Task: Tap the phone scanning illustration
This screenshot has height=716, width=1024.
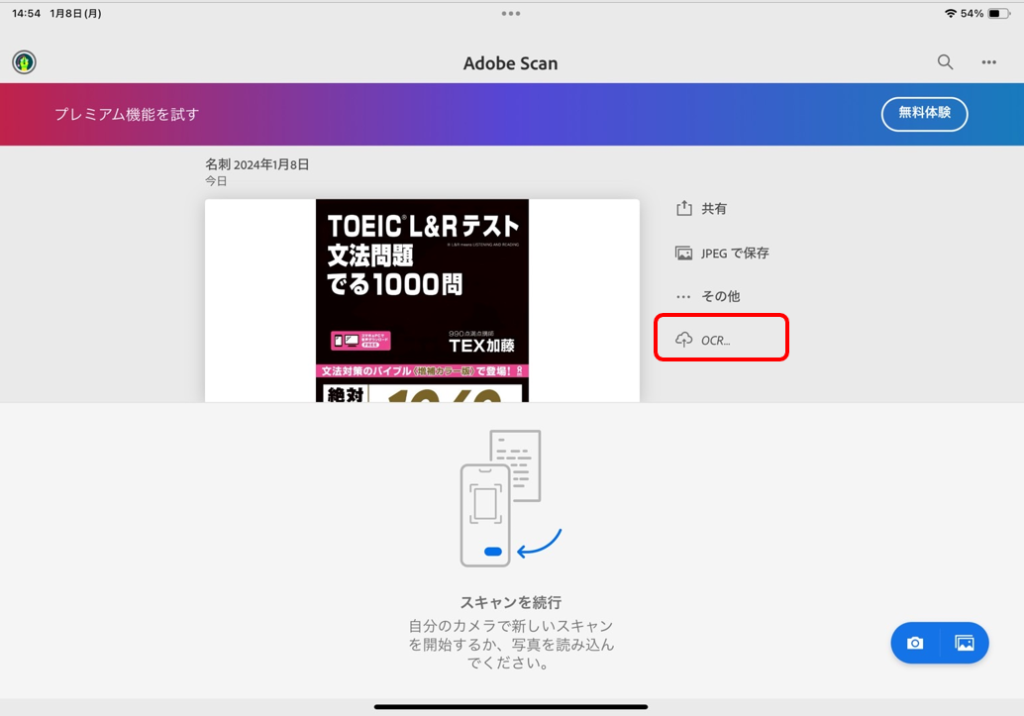Action: (511, 498)
